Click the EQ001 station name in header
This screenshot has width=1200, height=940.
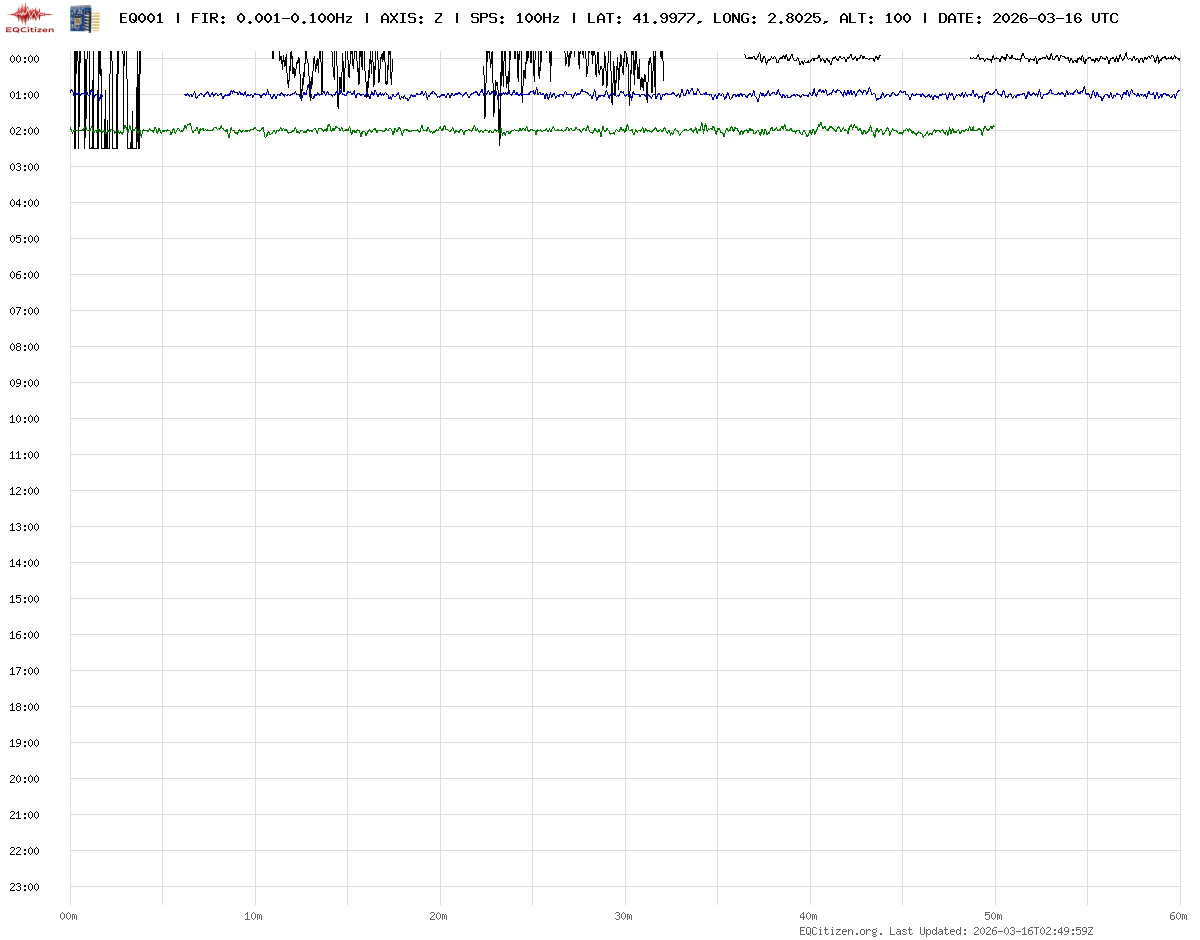(x=141, y=18)
